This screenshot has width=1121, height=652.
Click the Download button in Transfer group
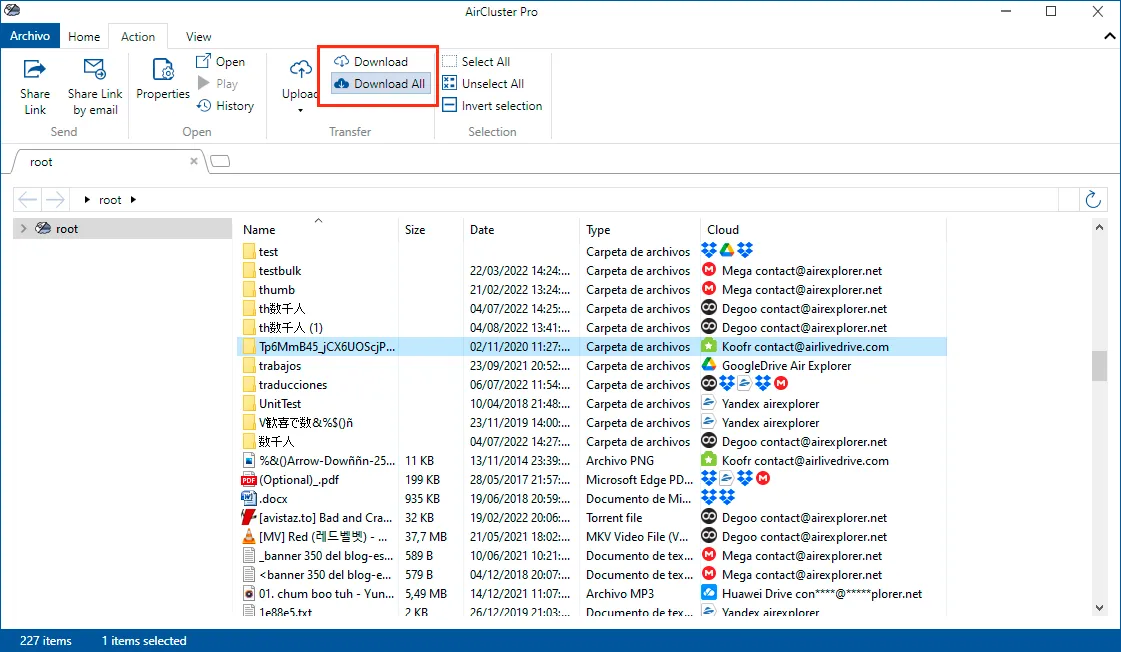point(371,61)
